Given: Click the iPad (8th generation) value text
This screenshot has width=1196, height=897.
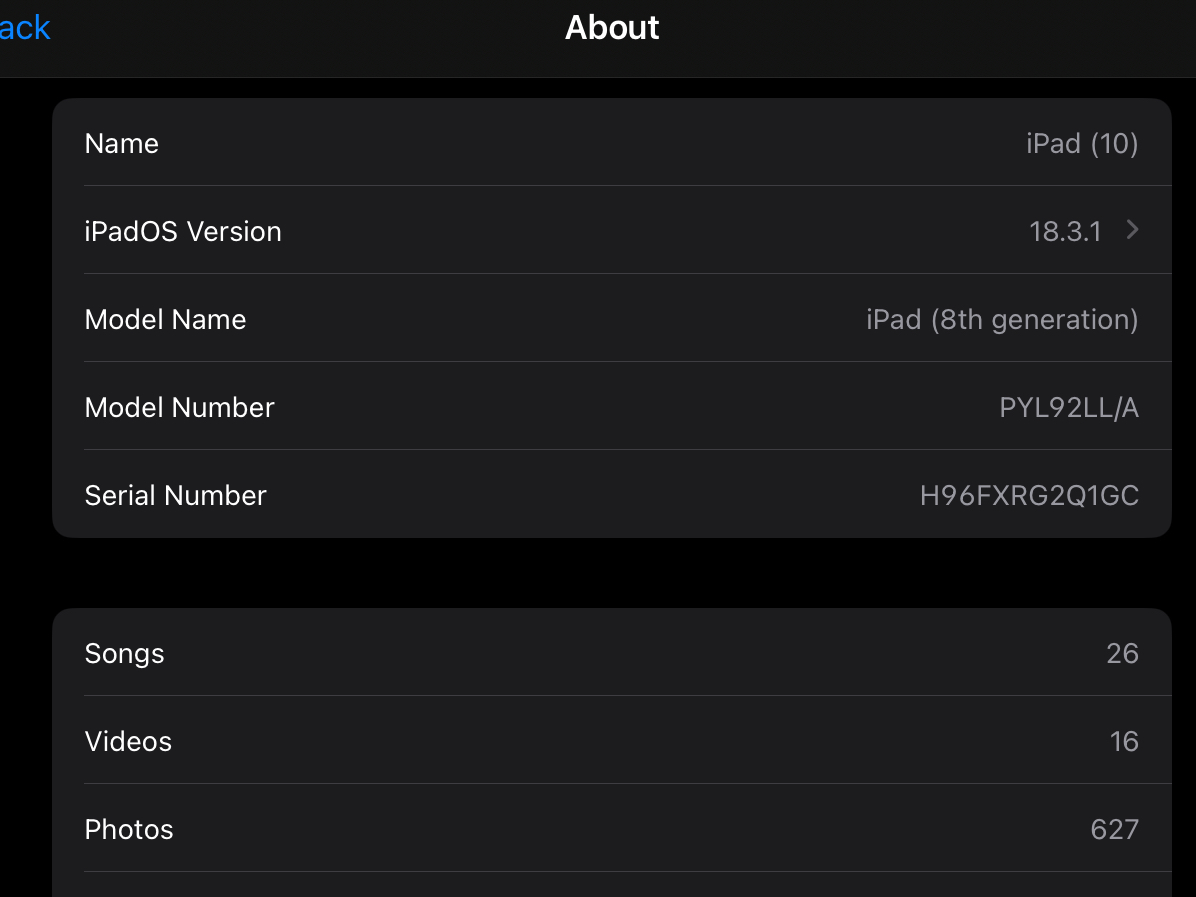Looking at the screenshot, I should 1002,319.
